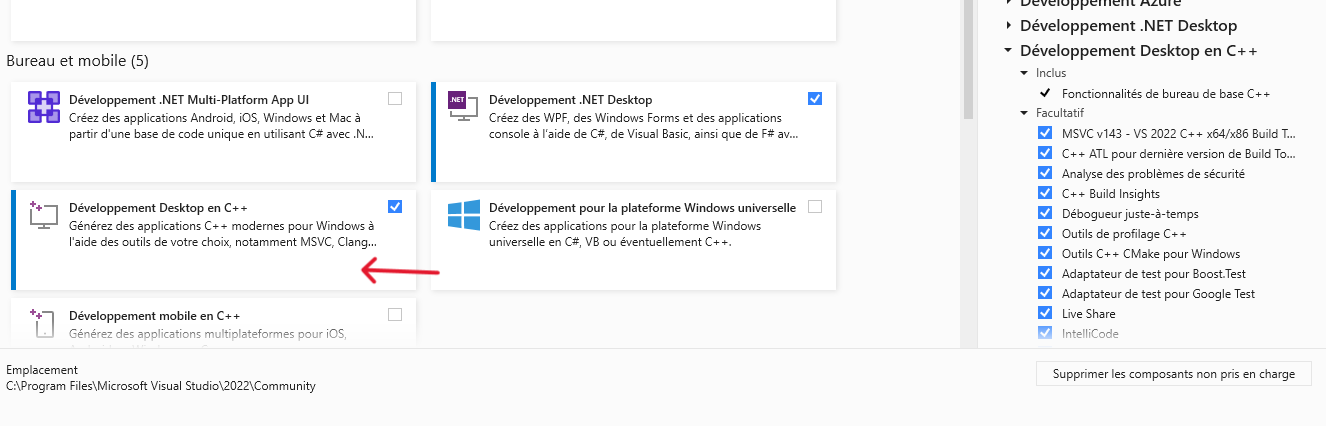Collapse Développement Desktop en C++ details arrow
This screenshot has height=426, width=1326.
[1009, 51]
